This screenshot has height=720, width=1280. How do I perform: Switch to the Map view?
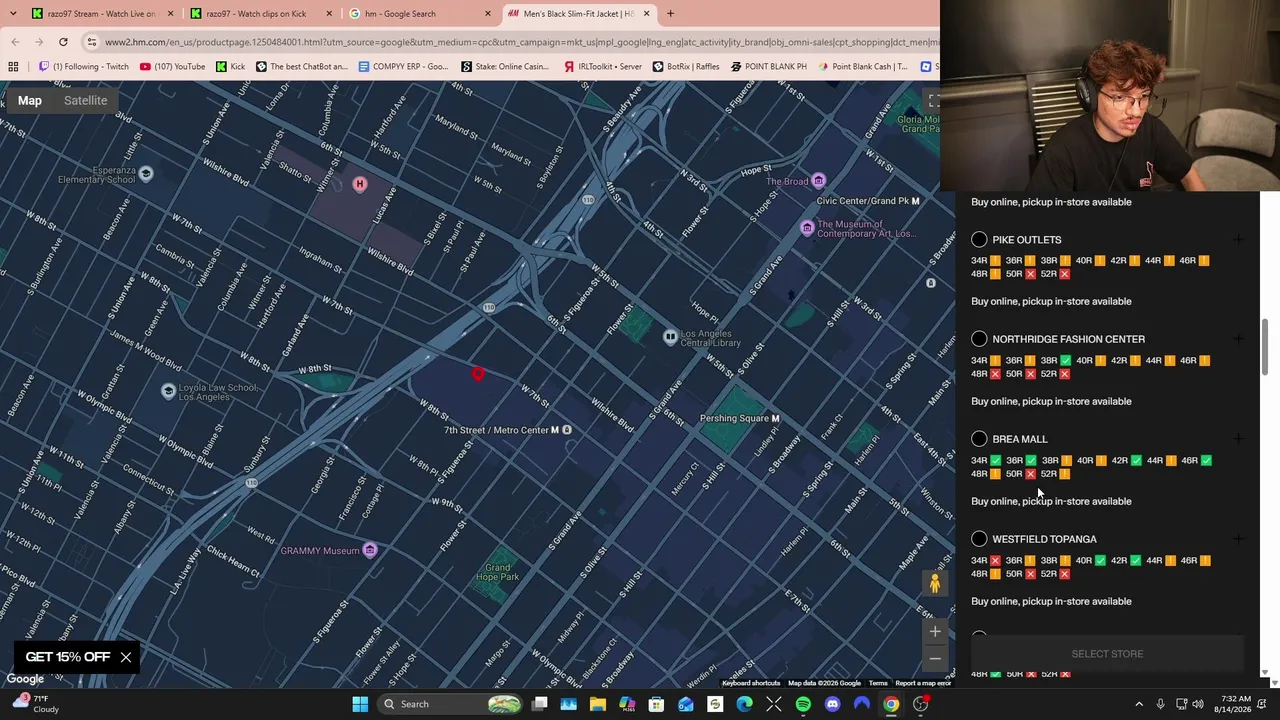[x=29, y=100]
